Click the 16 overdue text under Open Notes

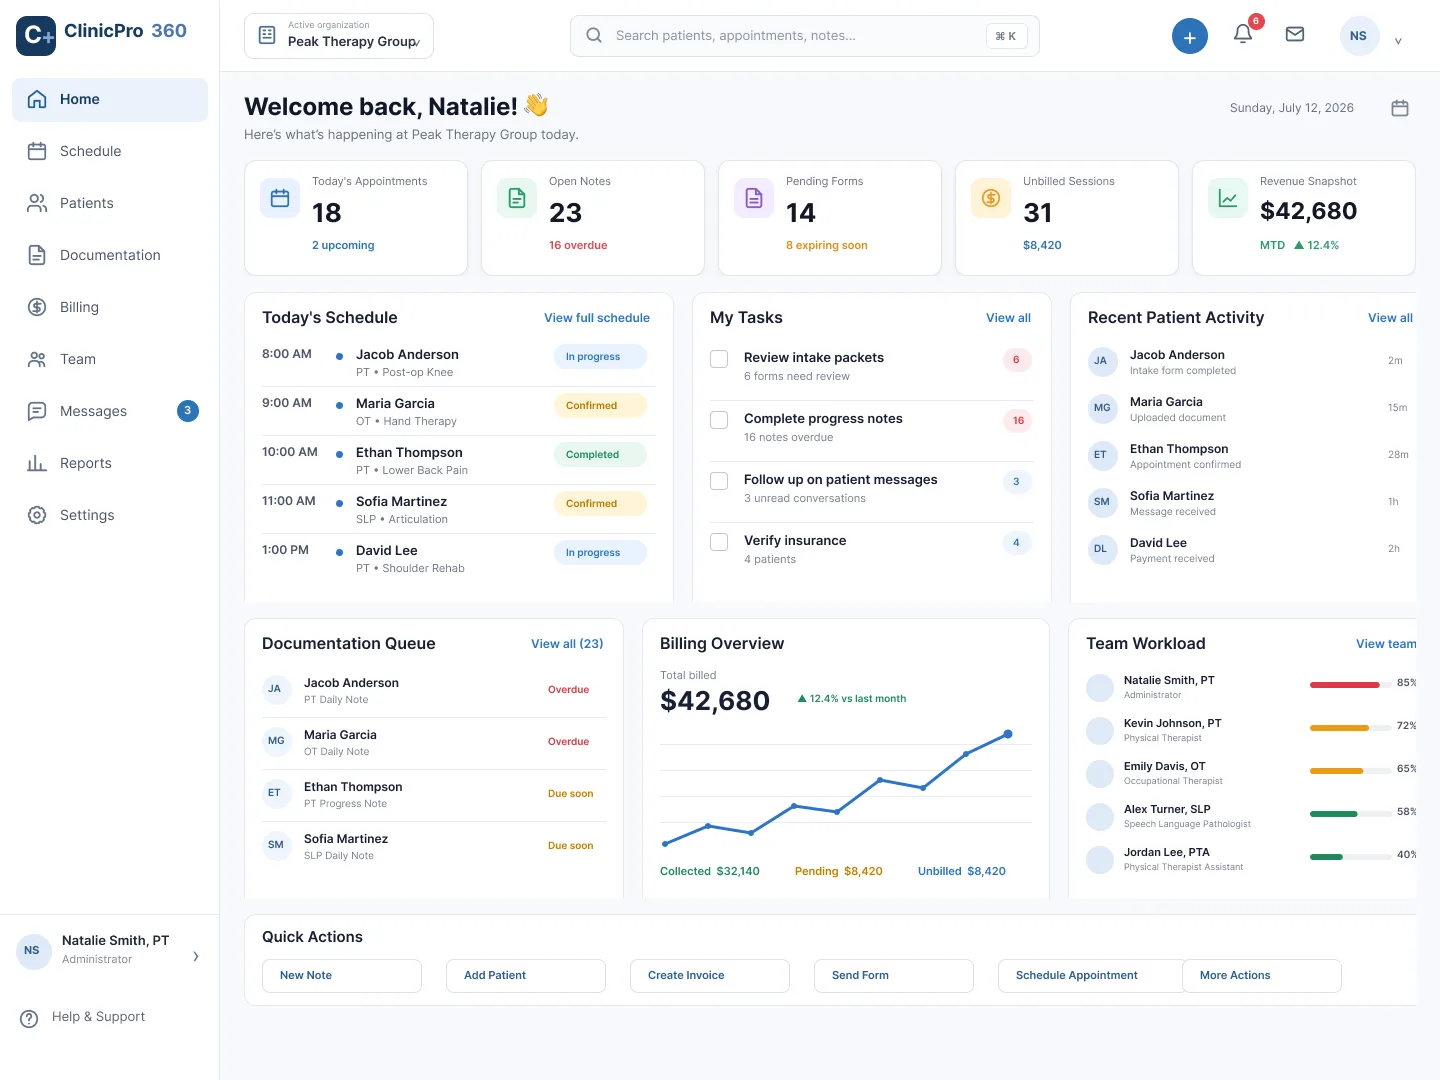(578, 246)
